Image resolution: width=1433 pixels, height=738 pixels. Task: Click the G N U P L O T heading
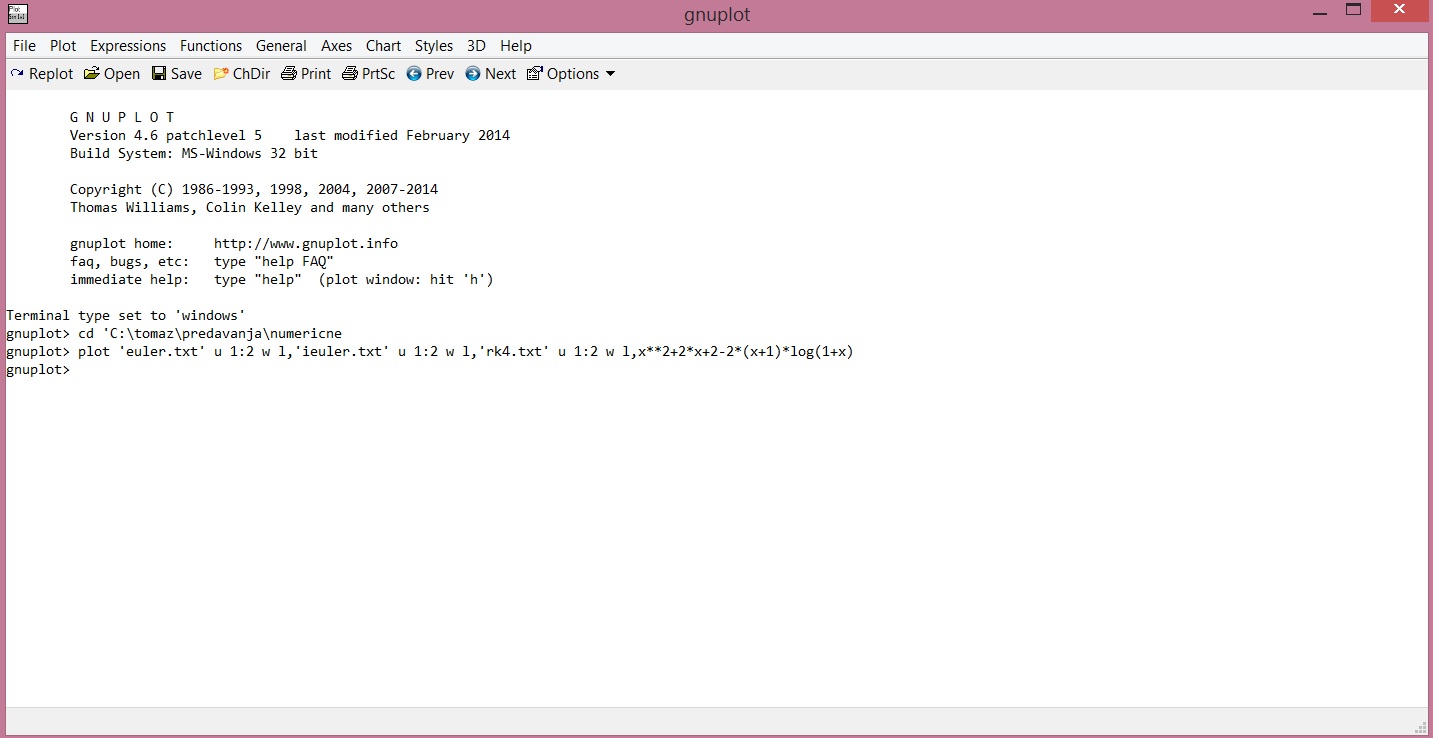pos(122,118)
